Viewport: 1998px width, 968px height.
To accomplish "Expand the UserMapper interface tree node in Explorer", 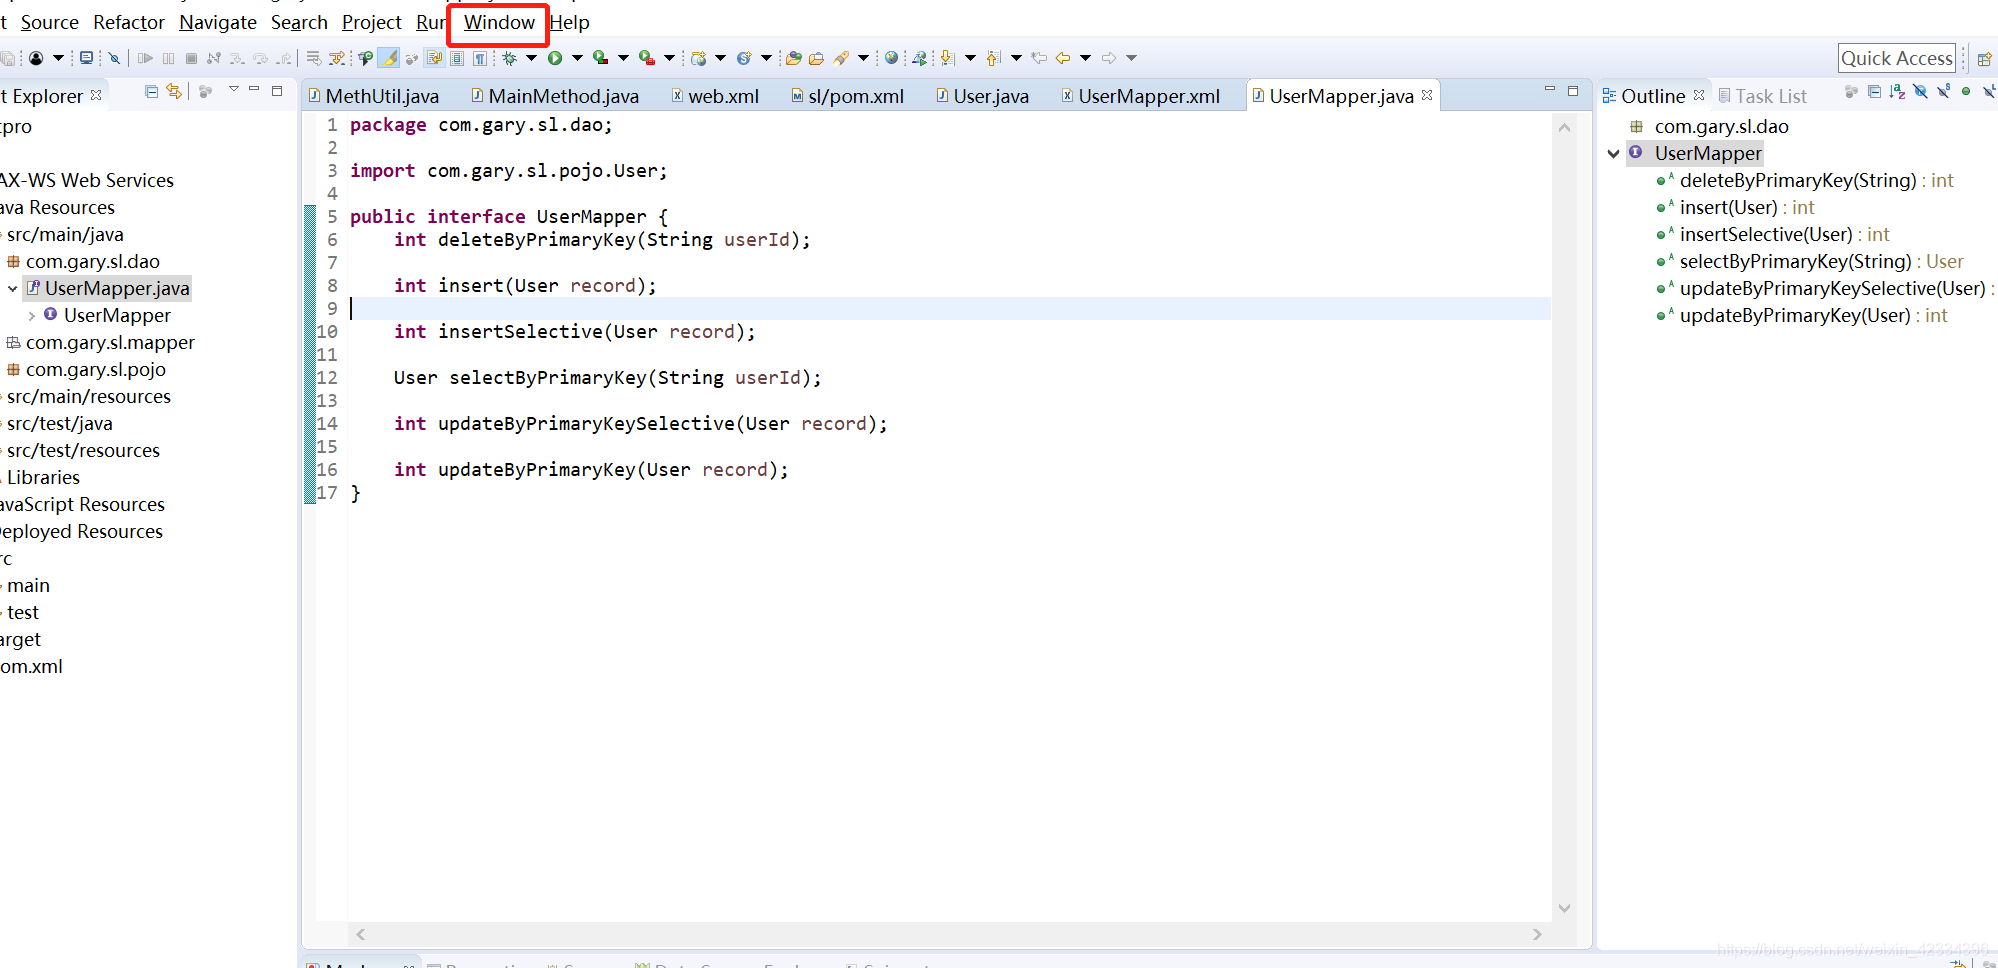I will click(32, 316).
